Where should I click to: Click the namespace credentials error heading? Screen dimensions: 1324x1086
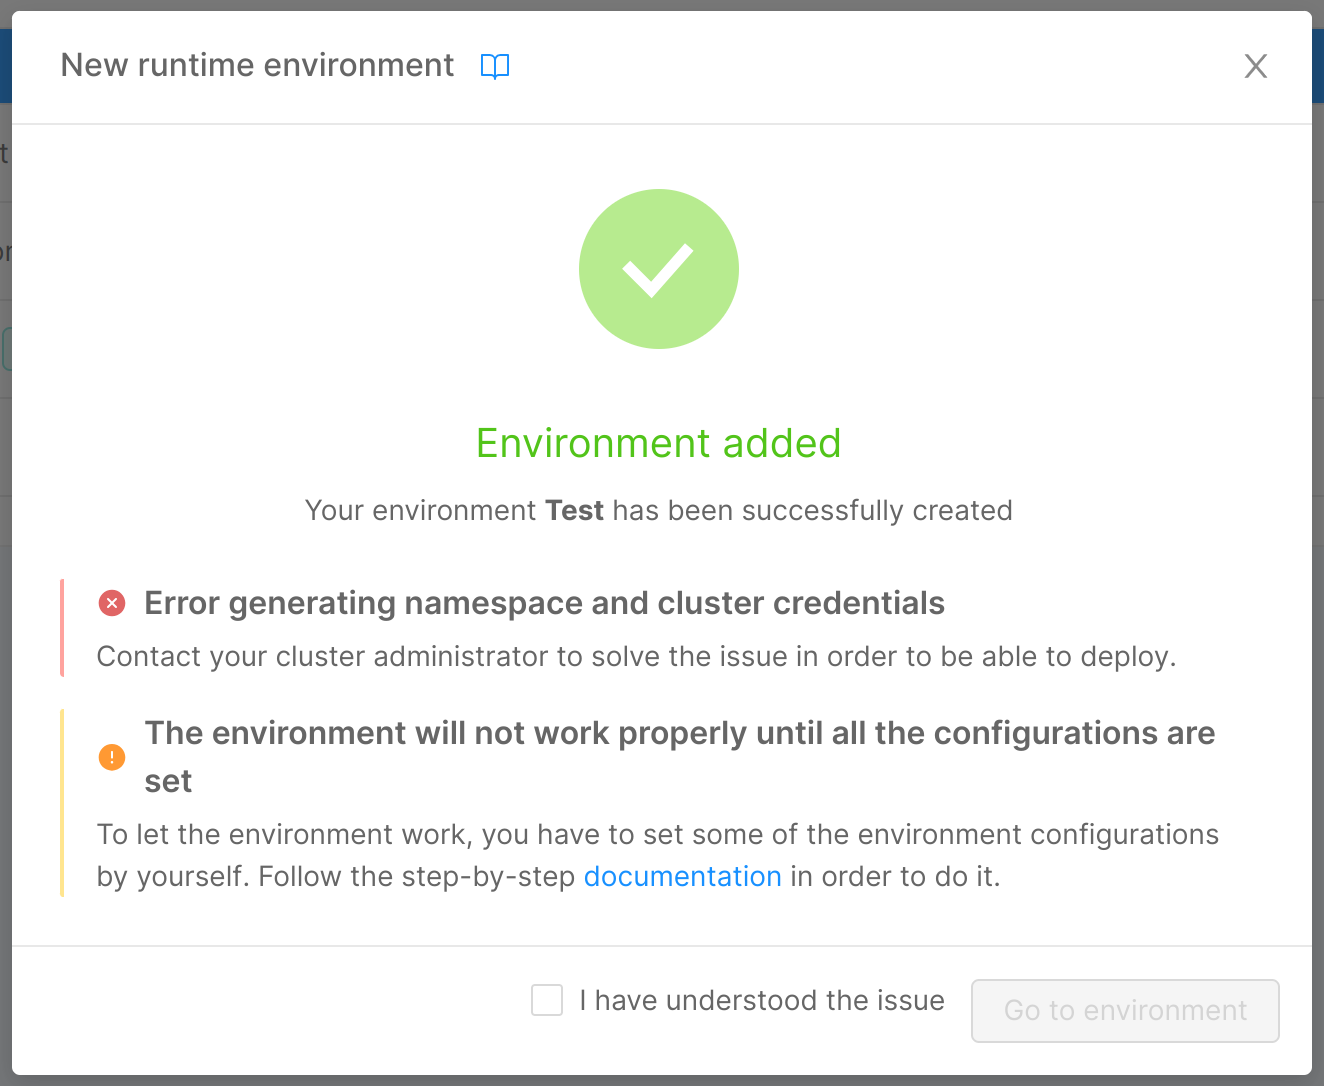[544, 602]
